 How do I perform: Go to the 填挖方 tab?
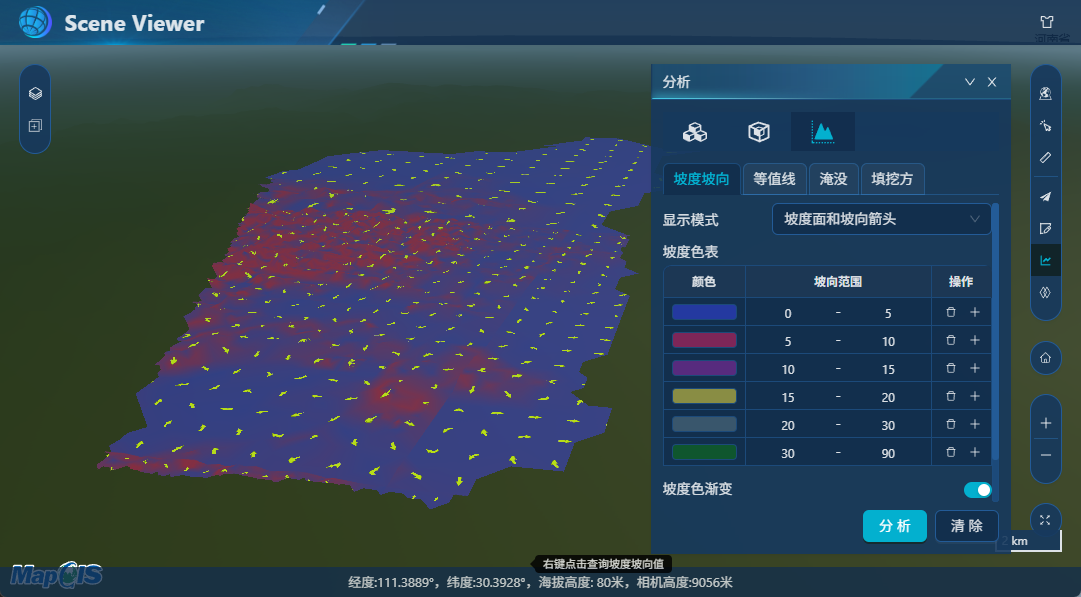[x=891, y=179]
